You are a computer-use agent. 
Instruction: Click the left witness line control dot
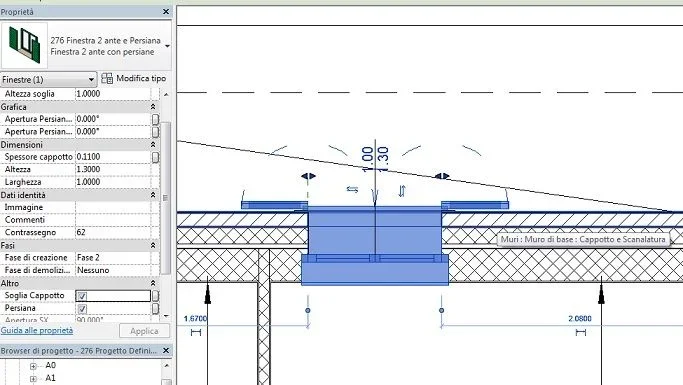308,311
